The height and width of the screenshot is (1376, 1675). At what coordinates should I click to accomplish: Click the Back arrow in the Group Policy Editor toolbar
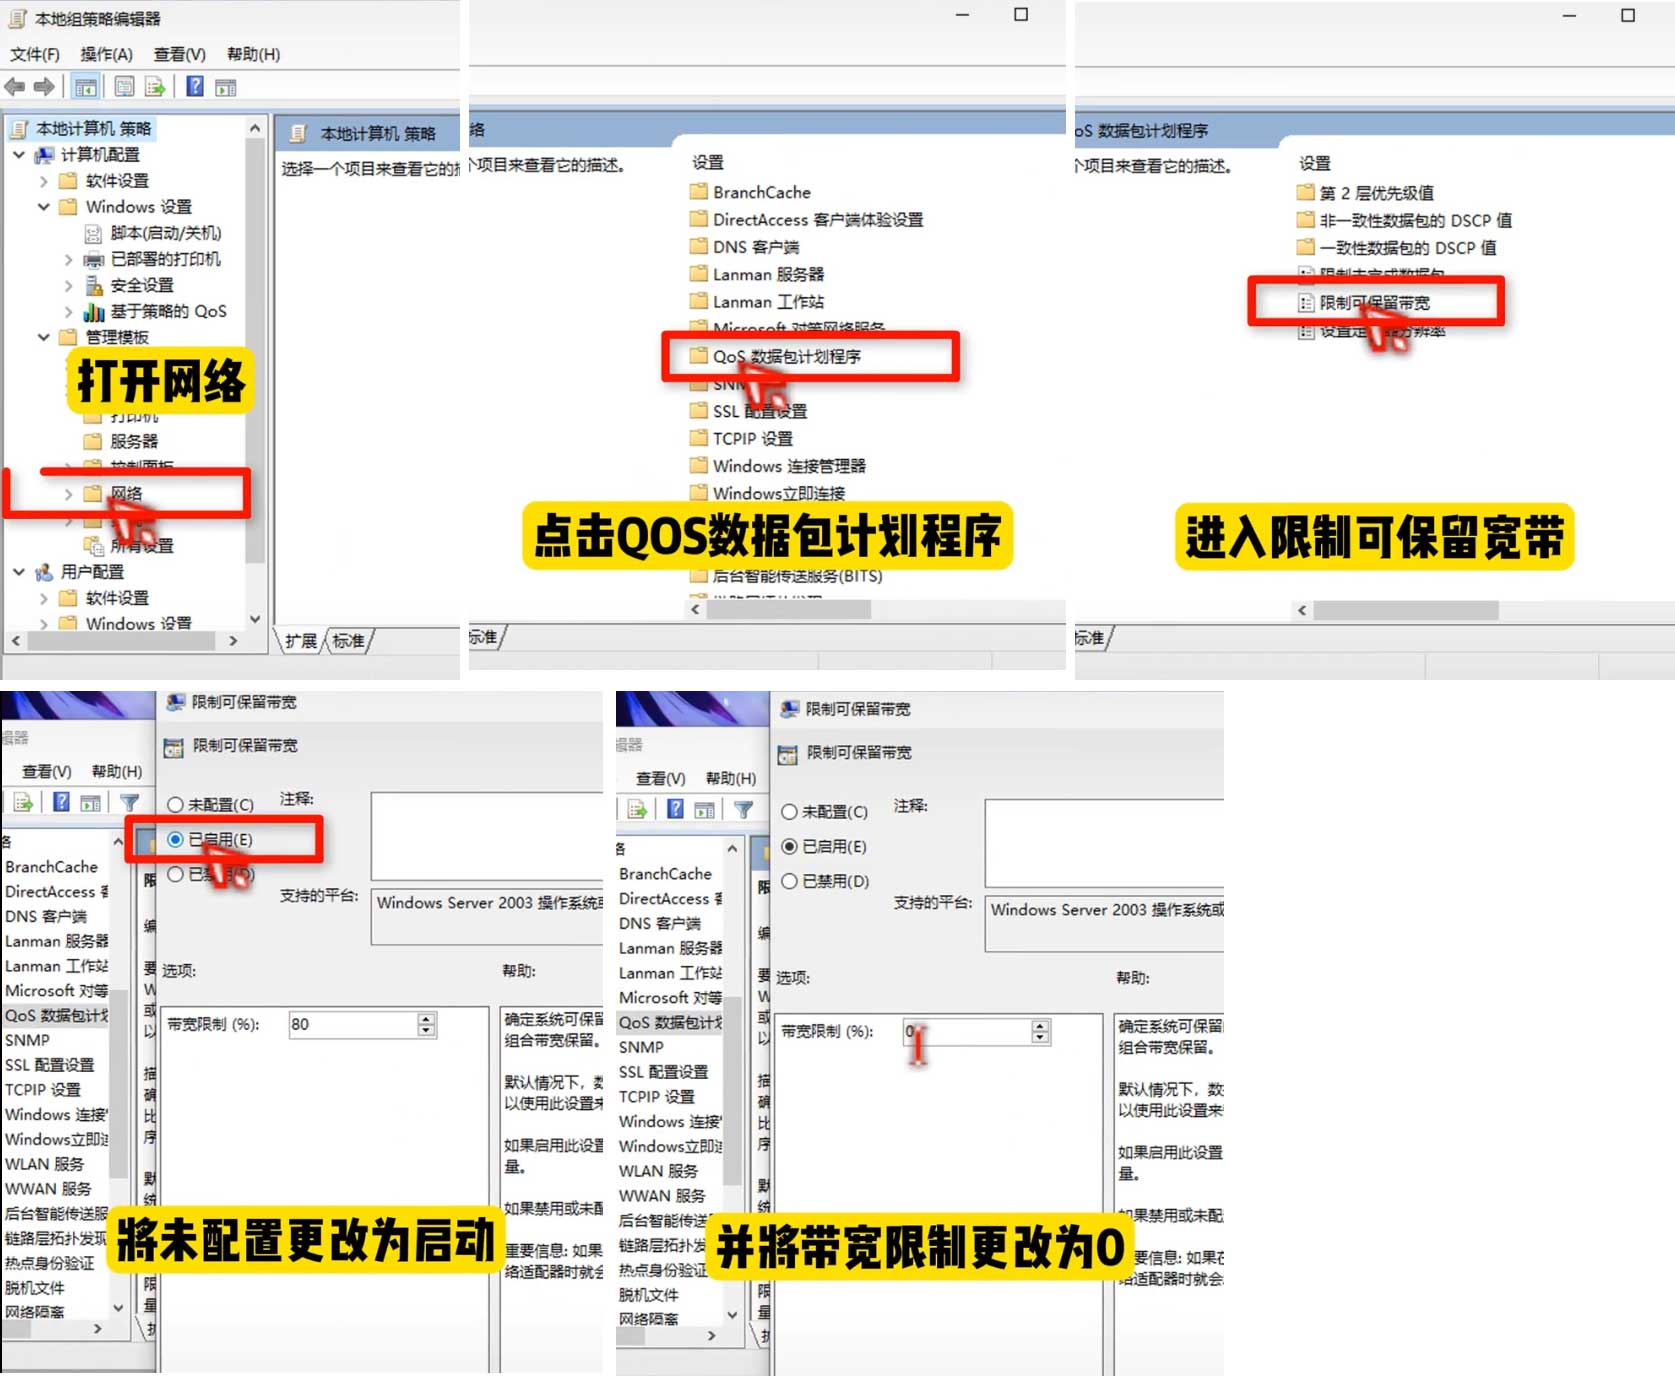pyautogui.click(x=15, y=87)
